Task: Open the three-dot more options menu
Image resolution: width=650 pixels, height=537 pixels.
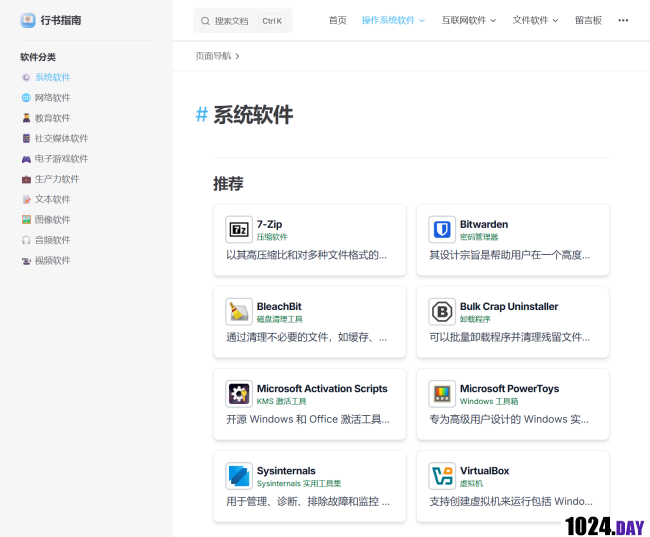Action: 624,20
